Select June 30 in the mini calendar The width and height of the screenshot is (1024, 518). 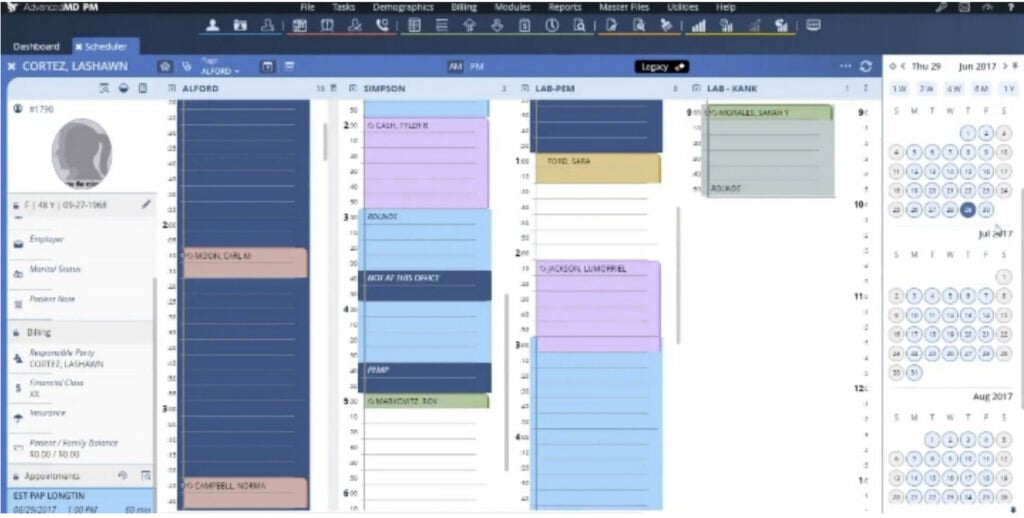click(987, 210)
